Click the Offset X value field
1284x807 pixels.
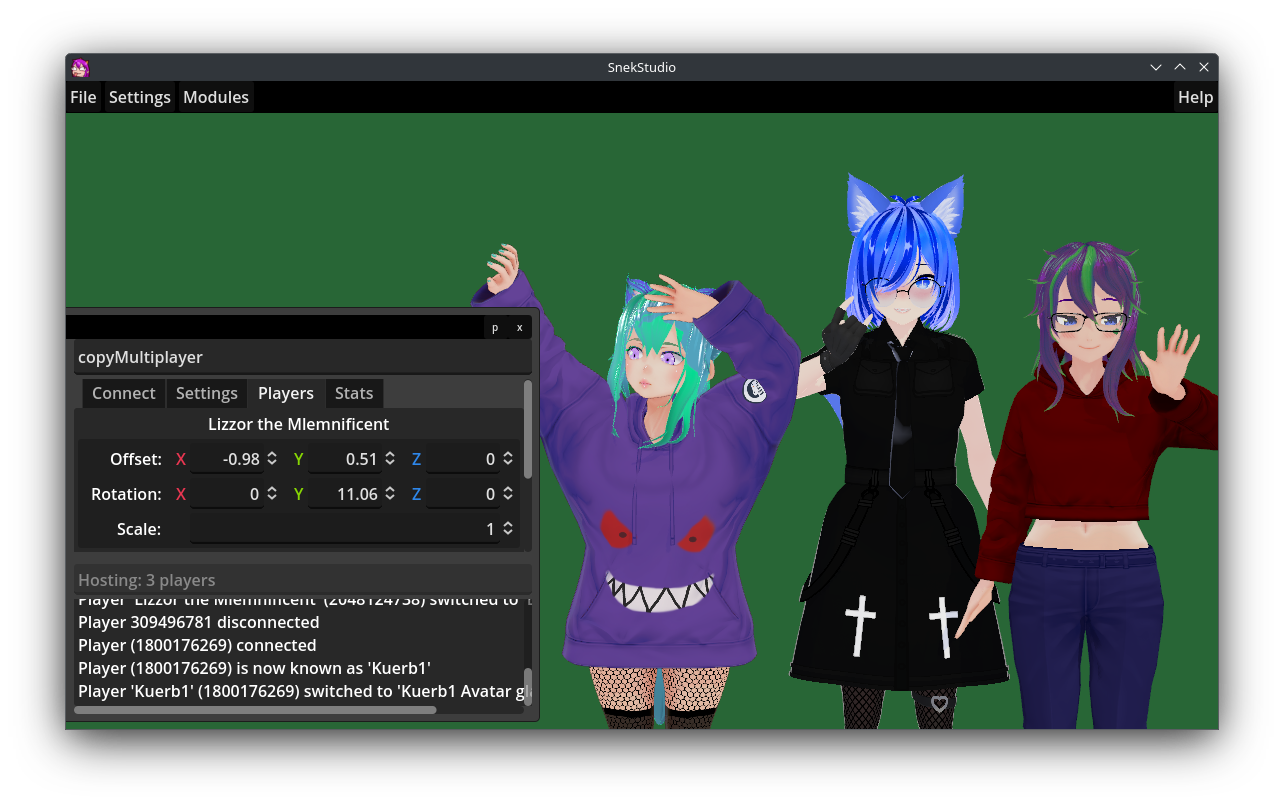point(226,459)
